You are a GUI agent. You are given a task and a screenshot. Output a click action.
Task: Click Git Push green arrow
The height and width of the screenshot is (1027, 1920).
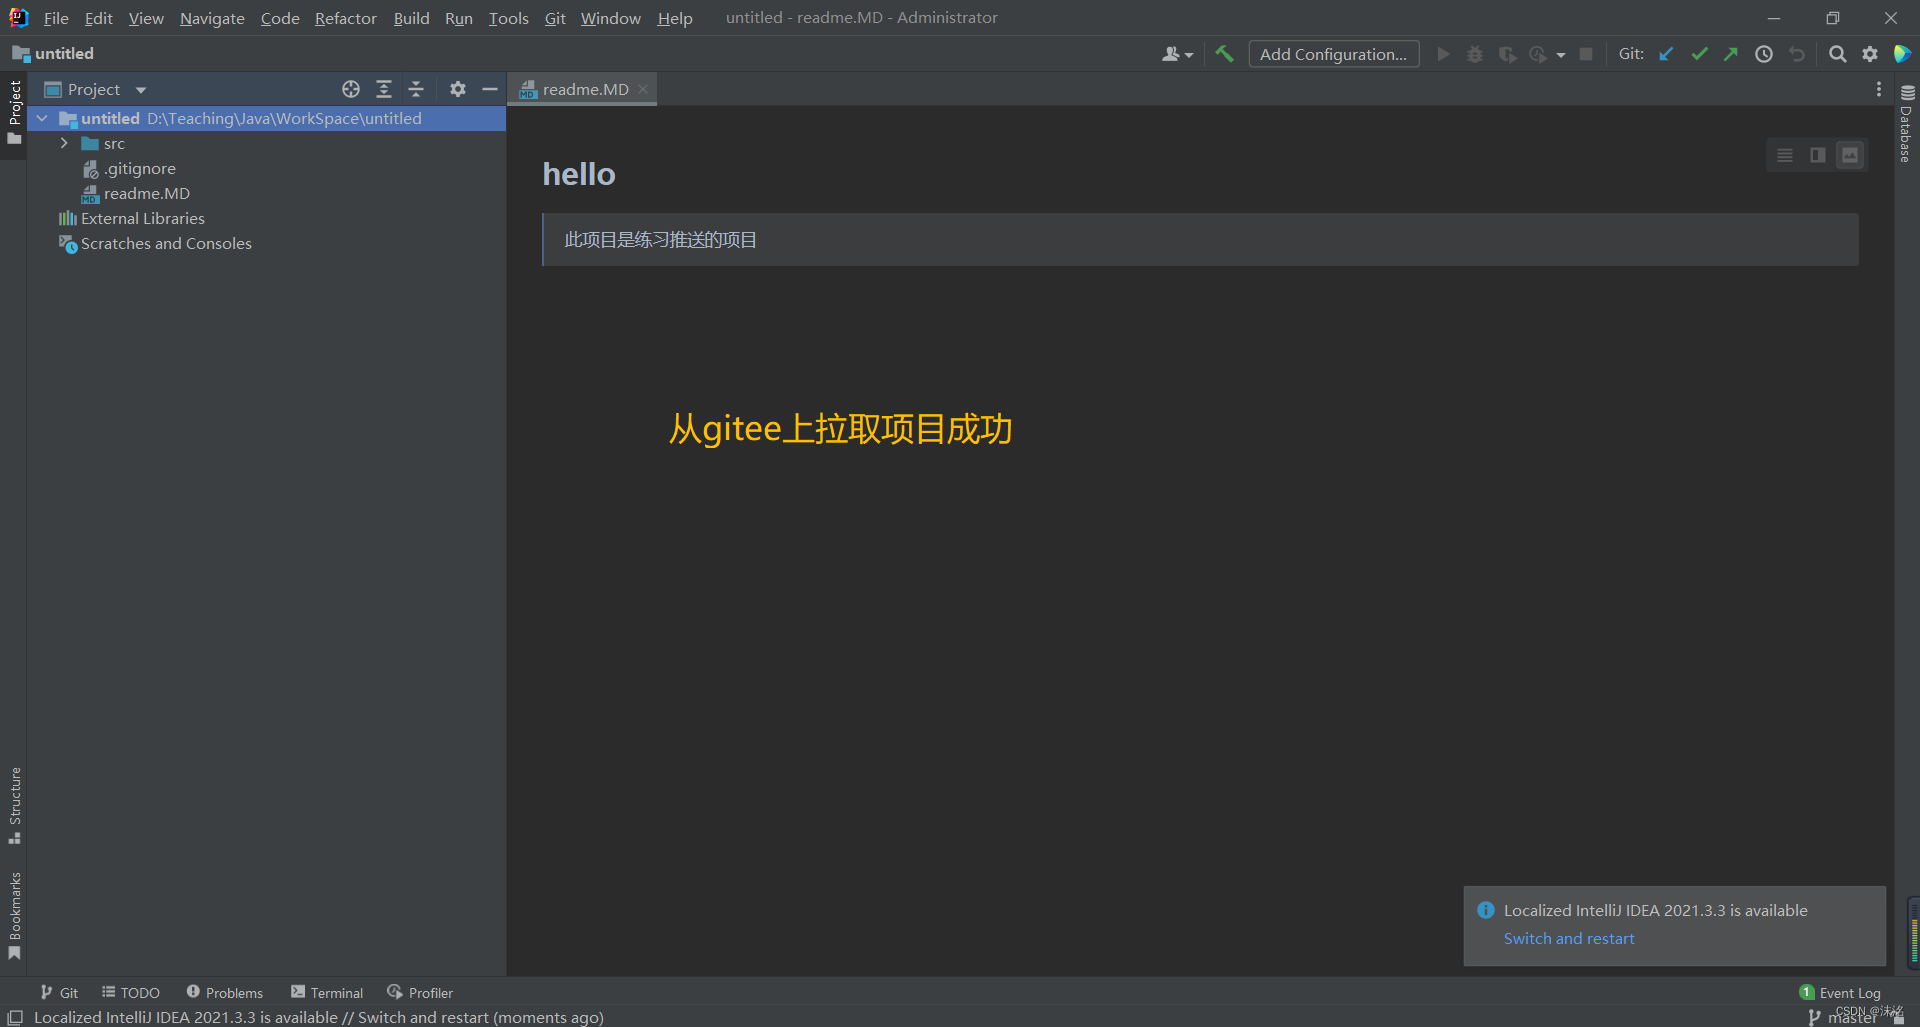[x=1731, y=54]
